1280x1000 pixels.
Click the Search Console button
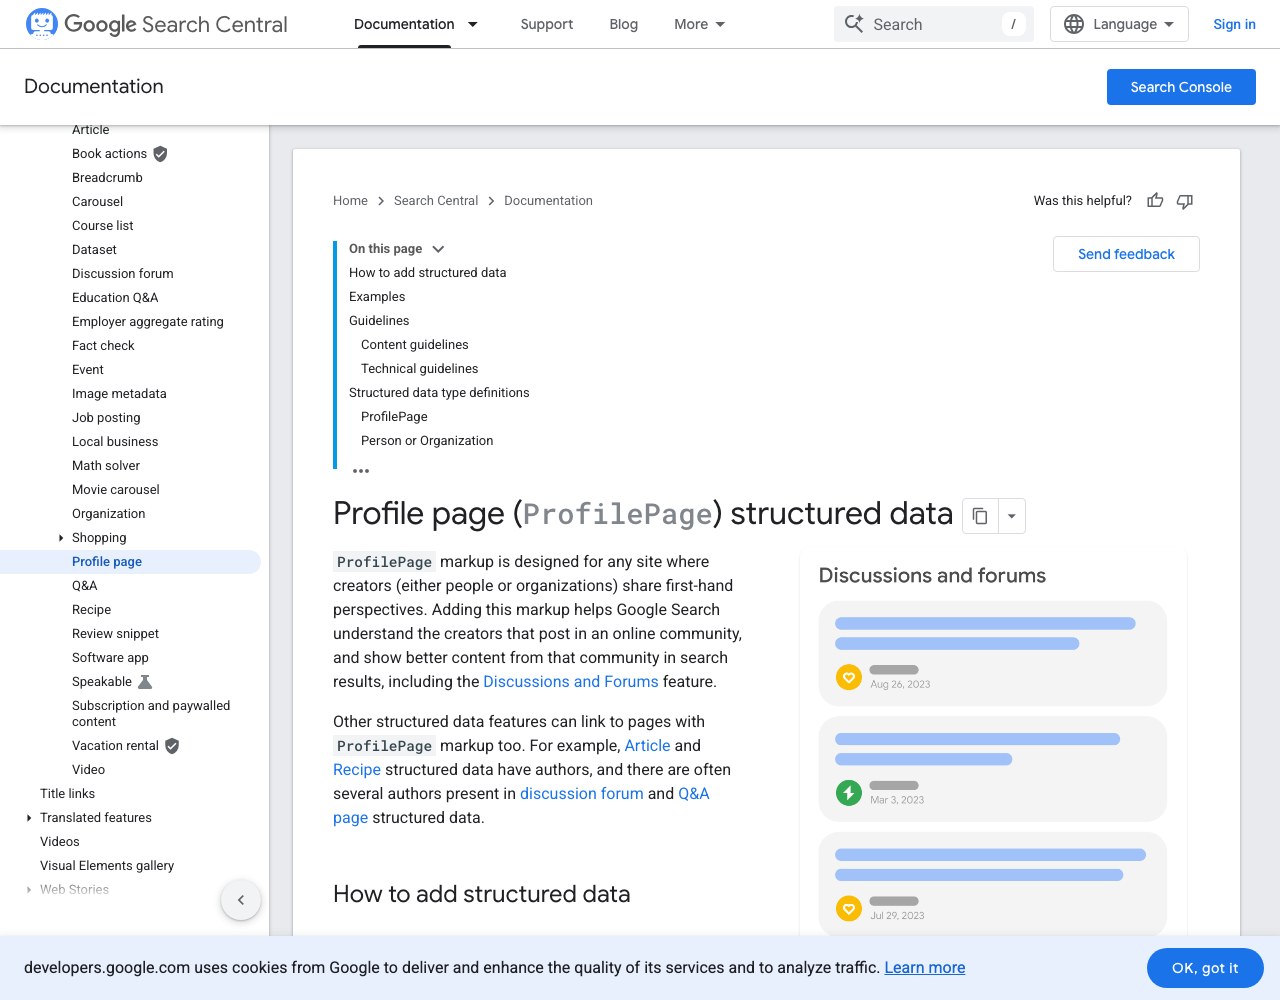tap(1181, 87)
